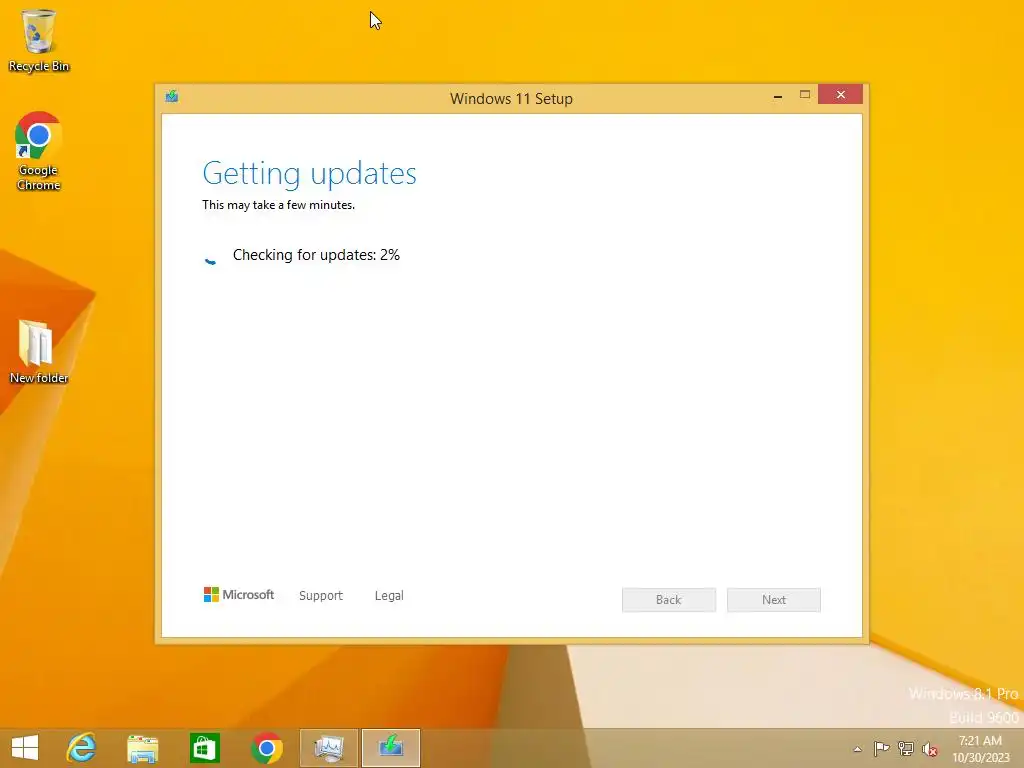Open the Legal link
The image size is (1024, 768).
389,596
